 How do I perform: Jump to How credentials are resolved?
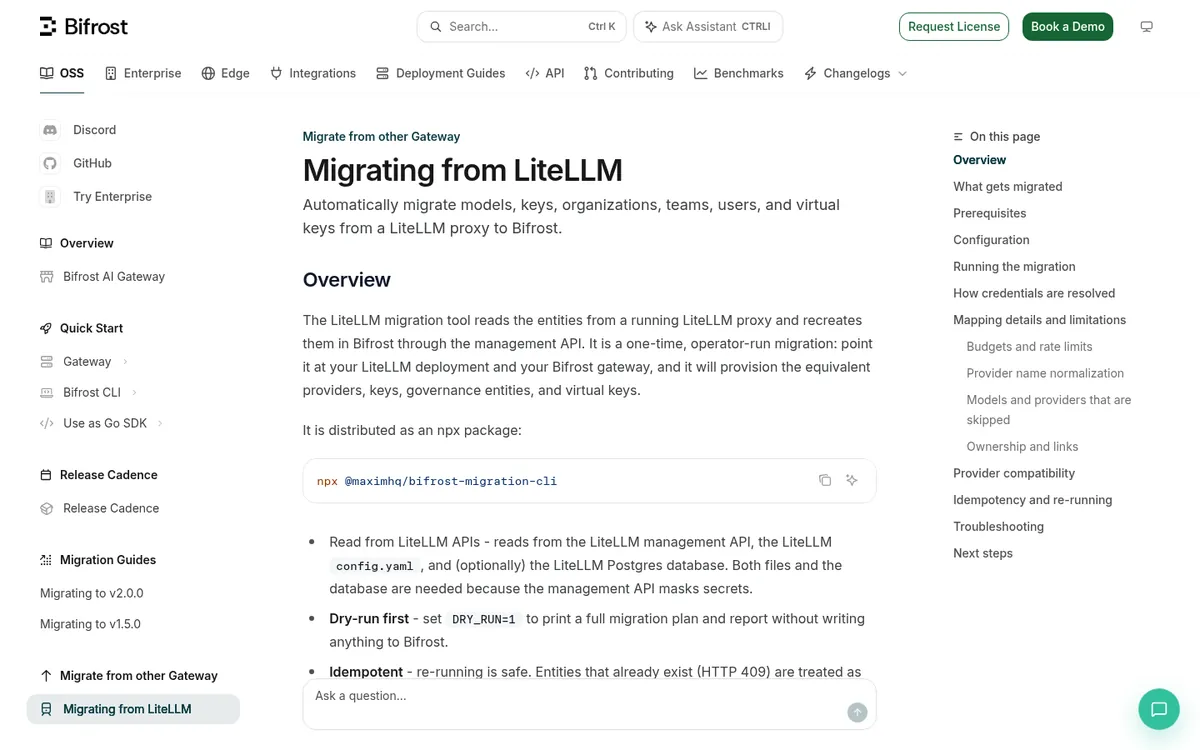point(1034,294)
